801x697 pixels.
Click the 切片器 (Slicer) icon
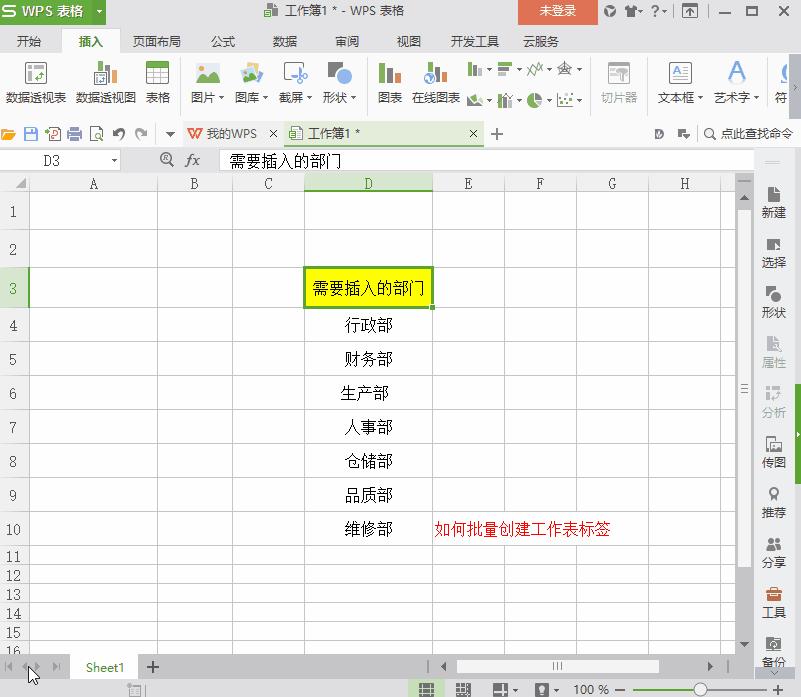(619, 80)
